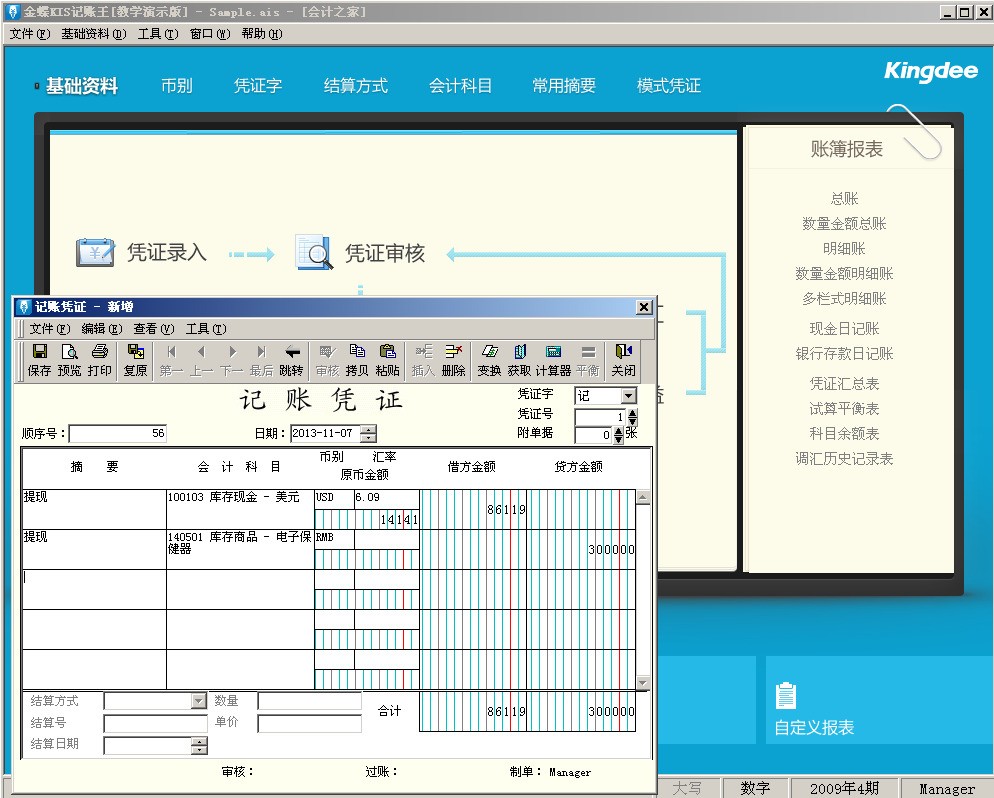This screenshot has height=798, width=994.
Task: Go to last voucher (最后)
Action: pyautogui.click(x=261, y=360)
